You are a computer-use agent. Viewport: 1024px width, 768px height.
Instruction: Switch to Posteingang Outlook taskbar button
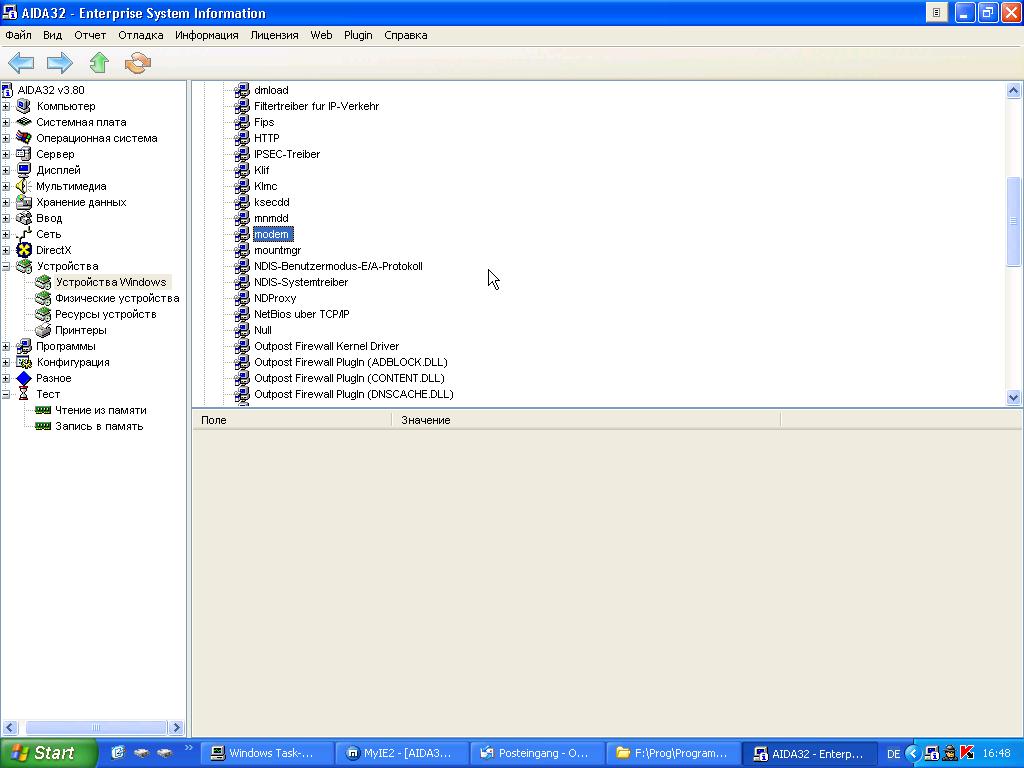click(x=537, y=753)
